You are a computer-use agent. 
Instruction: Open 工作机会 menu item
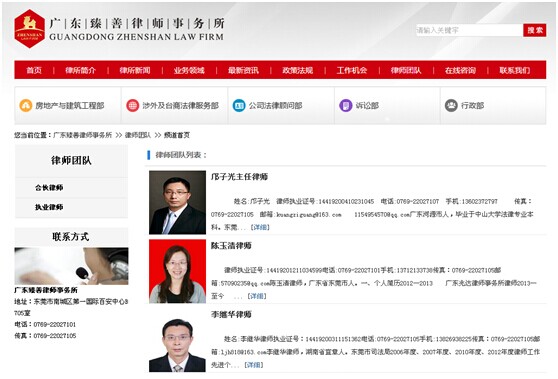(x=352, y=70)
